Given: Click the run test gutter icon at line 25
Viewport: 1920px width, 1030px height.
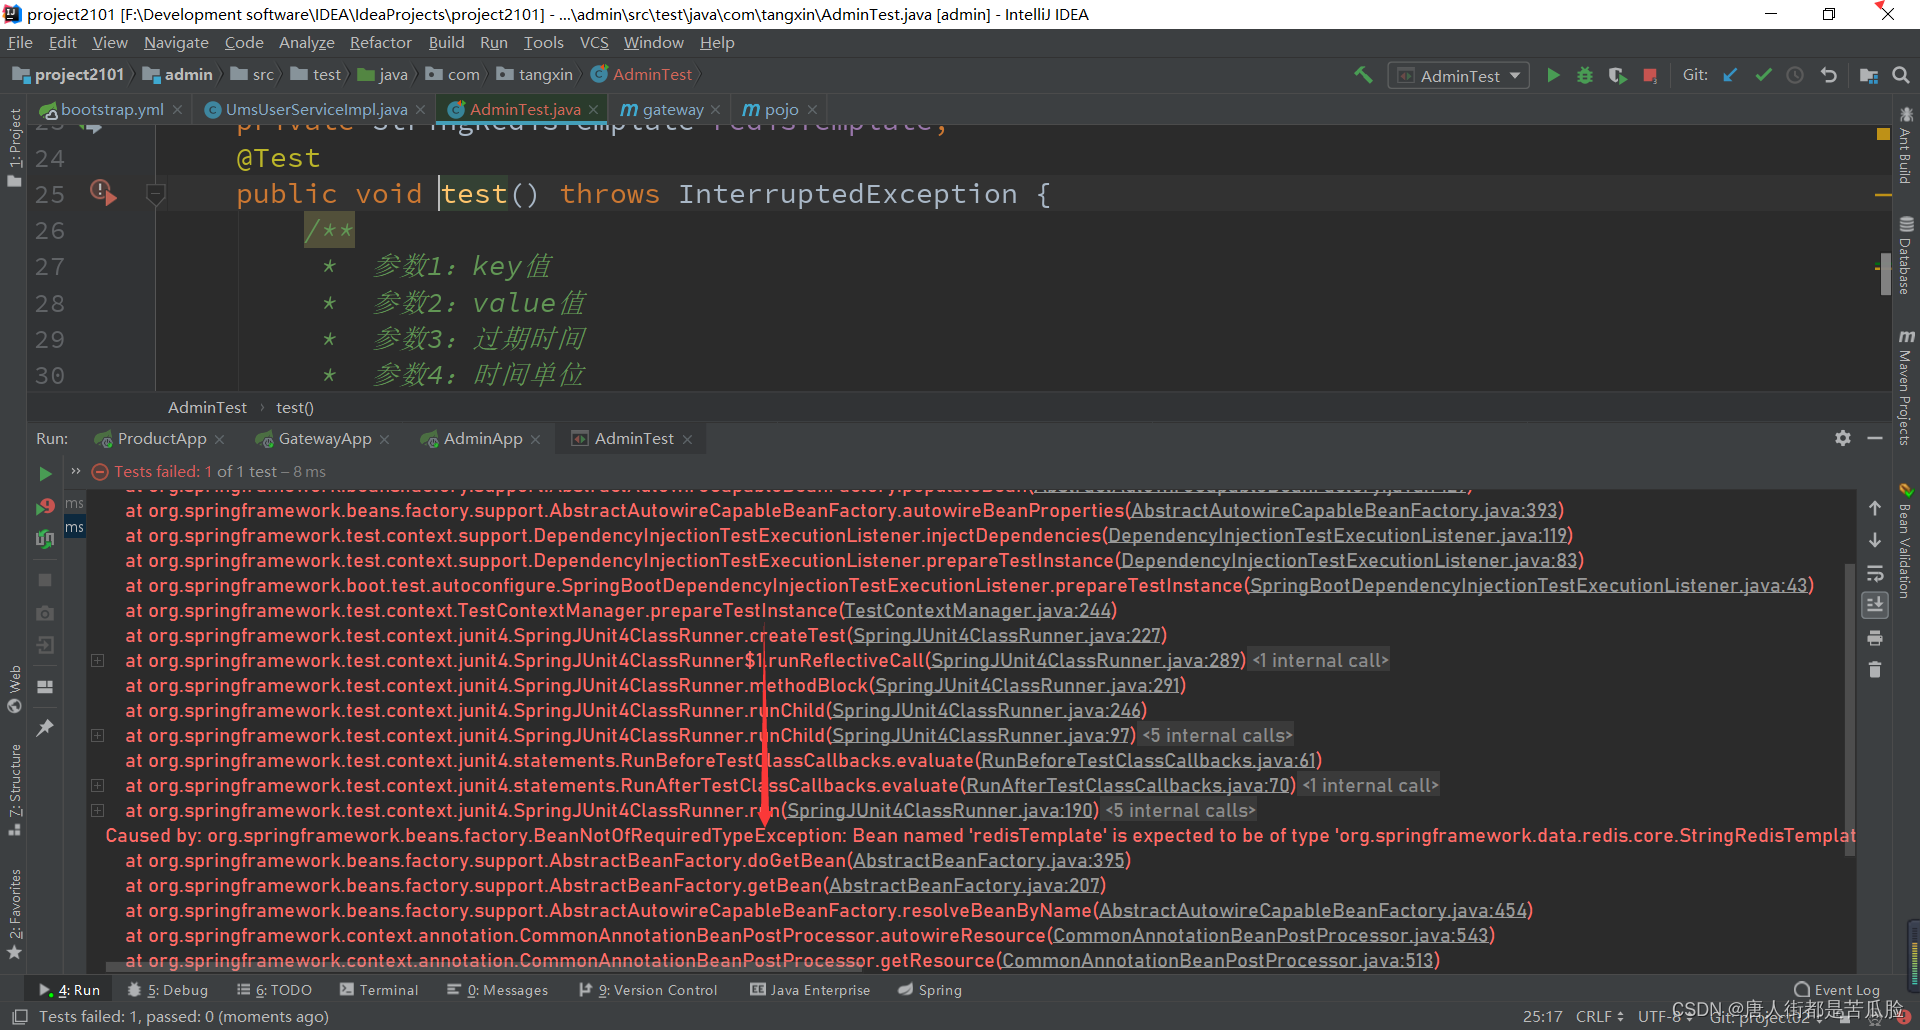Looking at the screenshot, I should tap(103, 192).
